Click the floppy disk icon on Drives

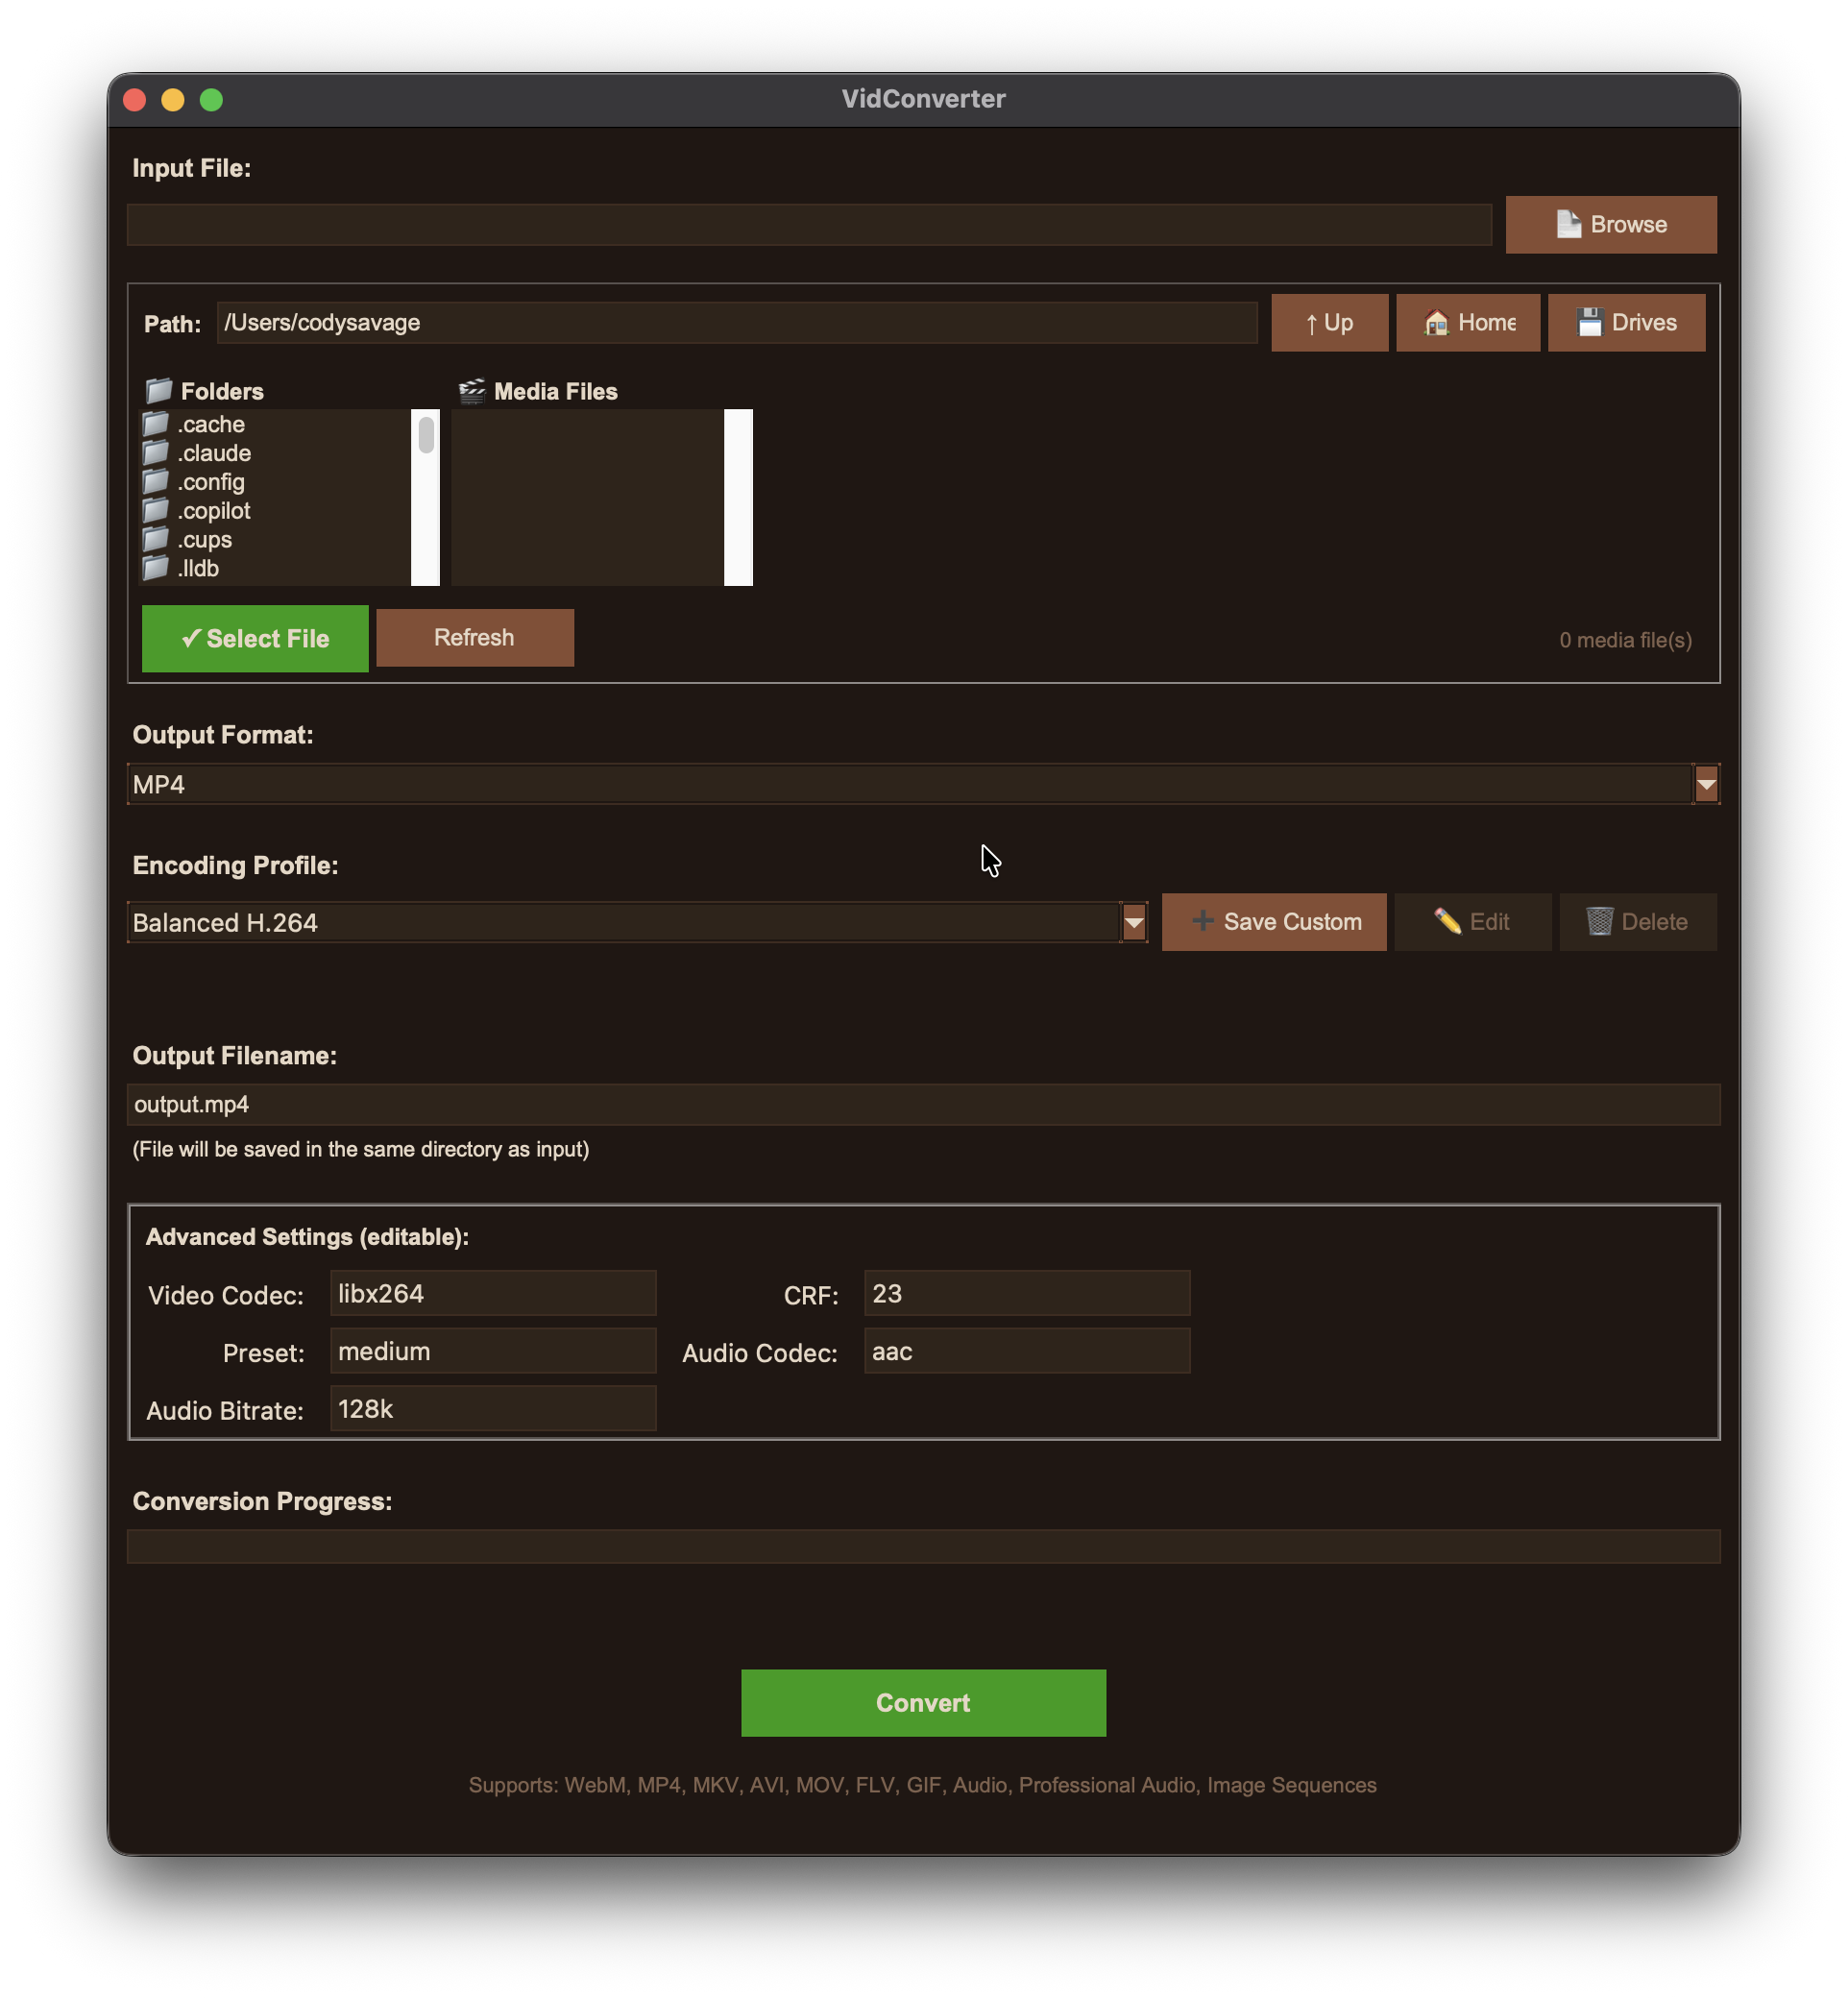(1589, 323)
